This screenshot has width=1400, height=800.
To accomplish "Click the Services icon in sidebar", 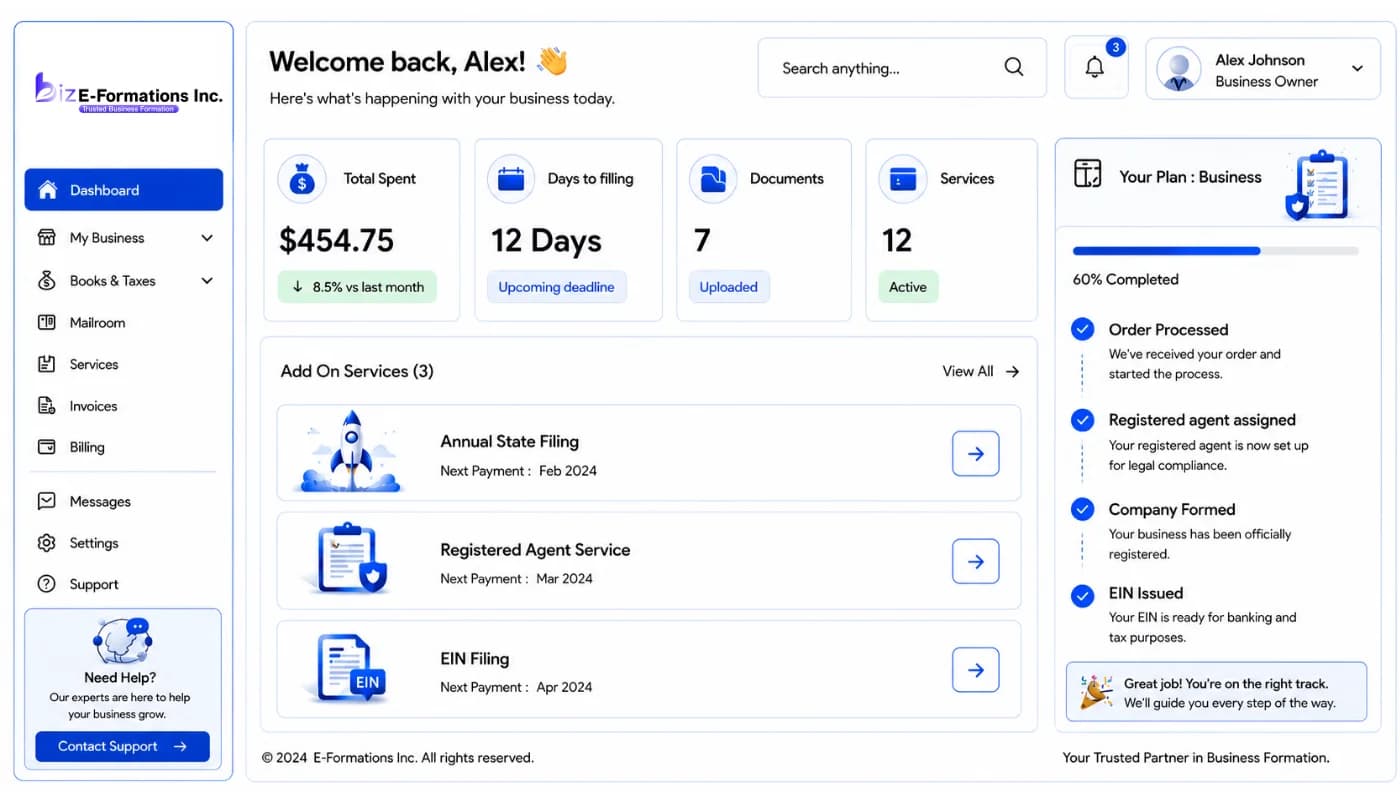I will click(46, 365).
